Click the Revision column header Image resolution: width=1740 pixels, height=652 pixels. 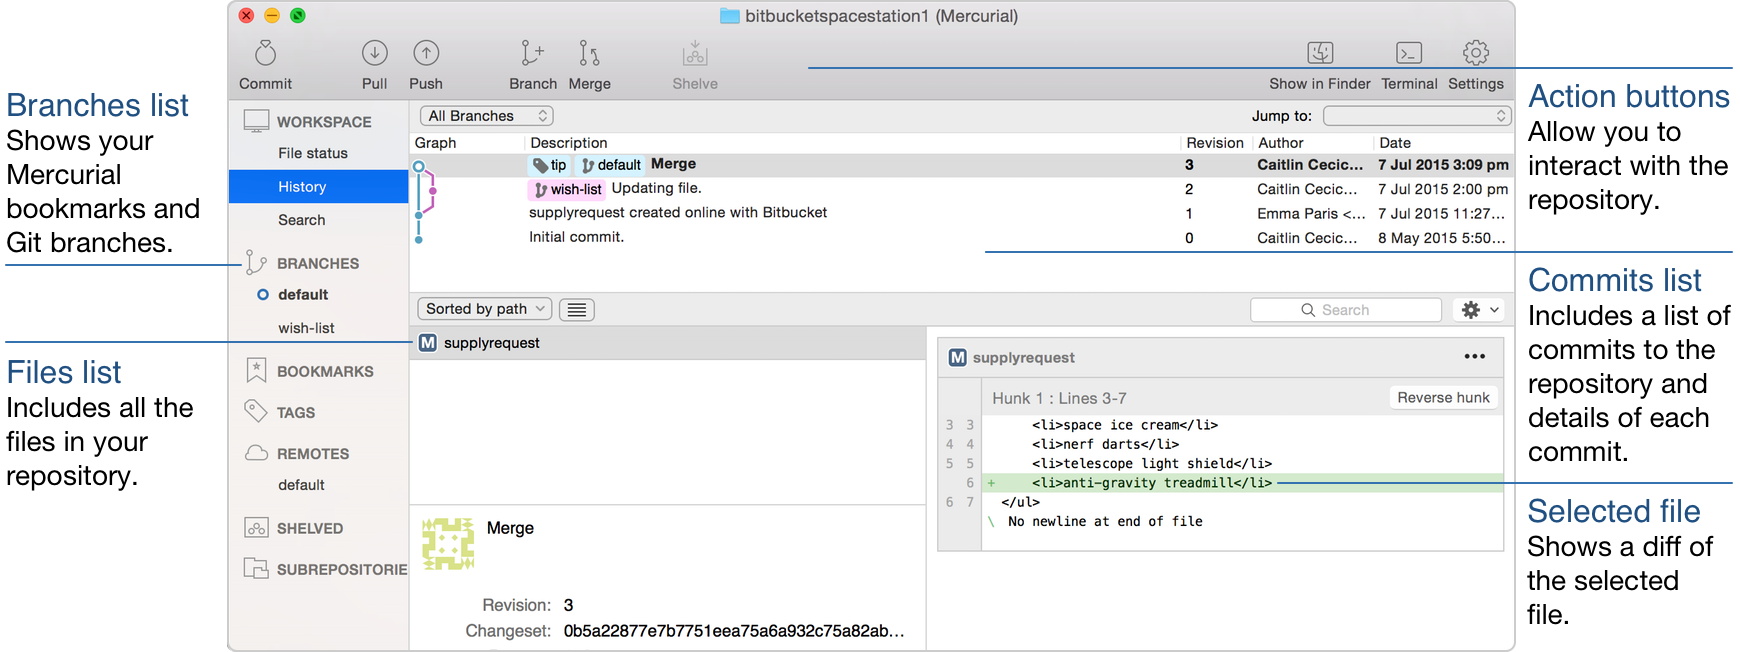(x=1214, y=143)
